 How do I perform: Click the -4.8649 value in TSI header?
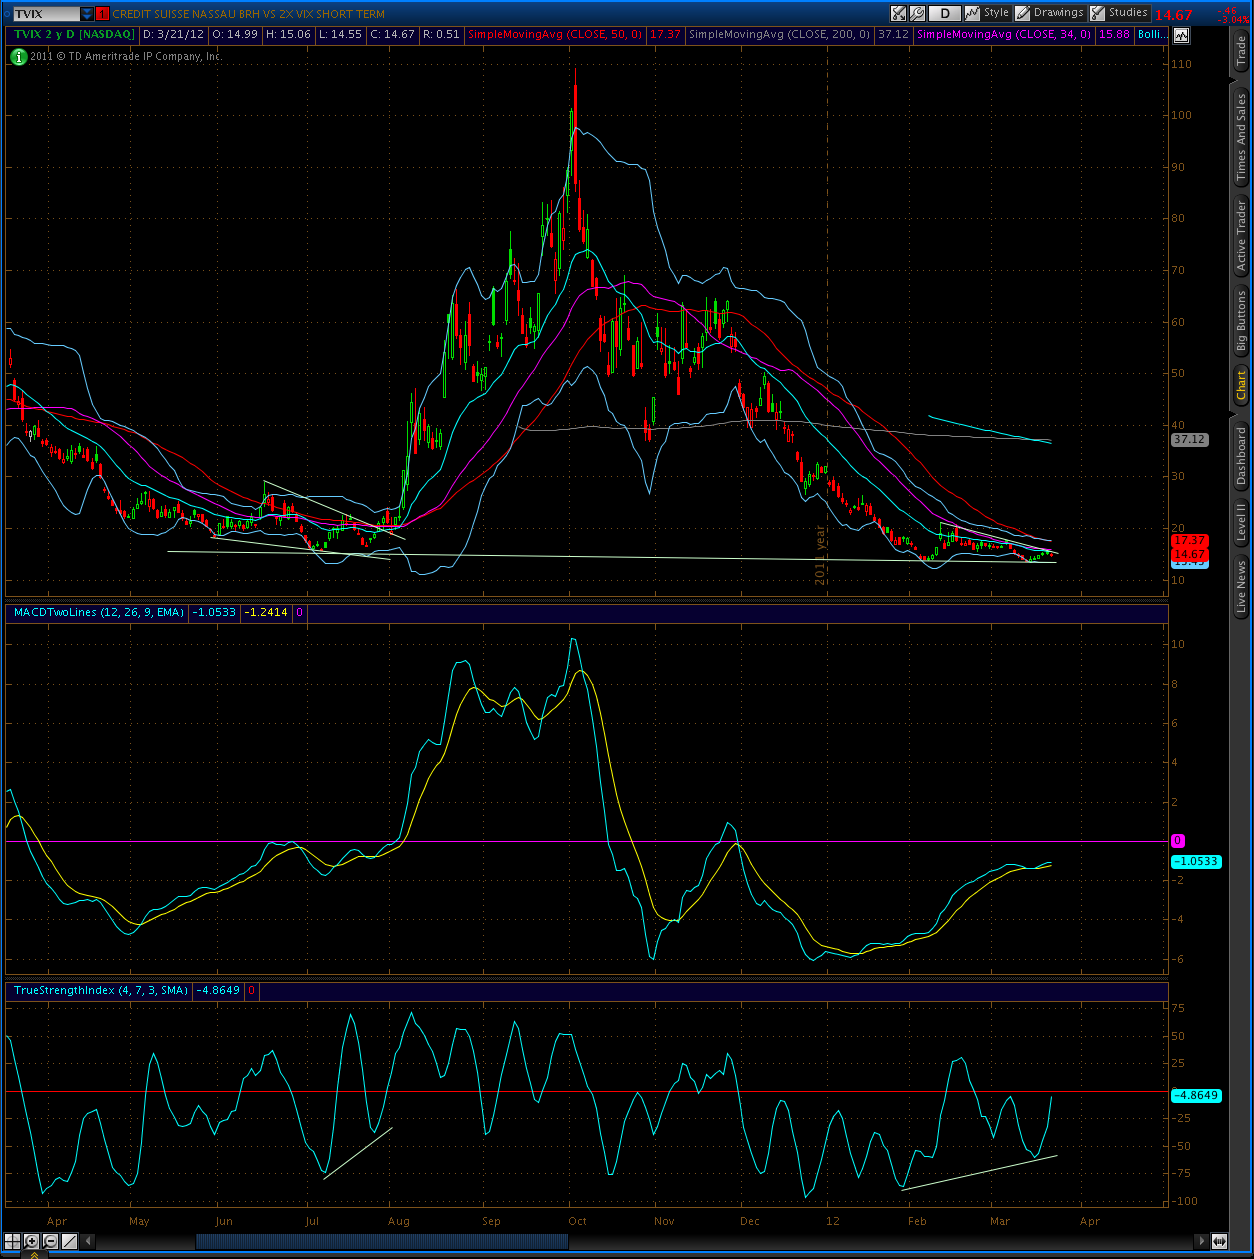pos(219,990)
